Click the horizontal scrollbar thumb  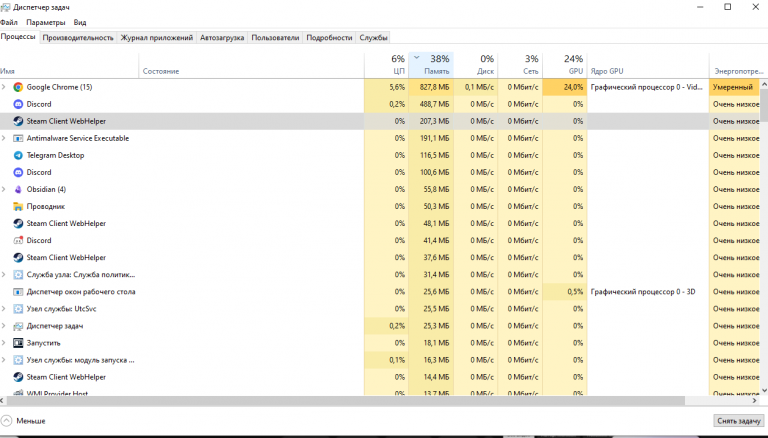(x=346, y=401)
